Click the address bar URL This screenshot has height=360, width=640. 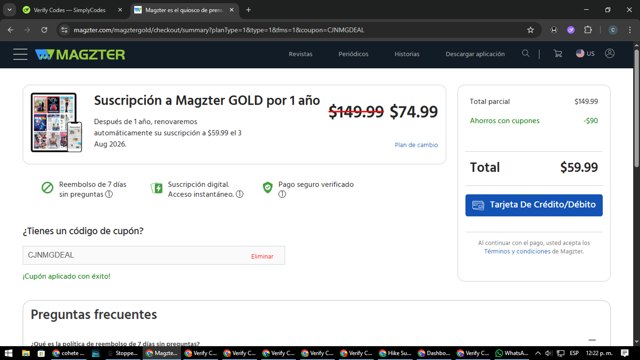pos(219,30)
